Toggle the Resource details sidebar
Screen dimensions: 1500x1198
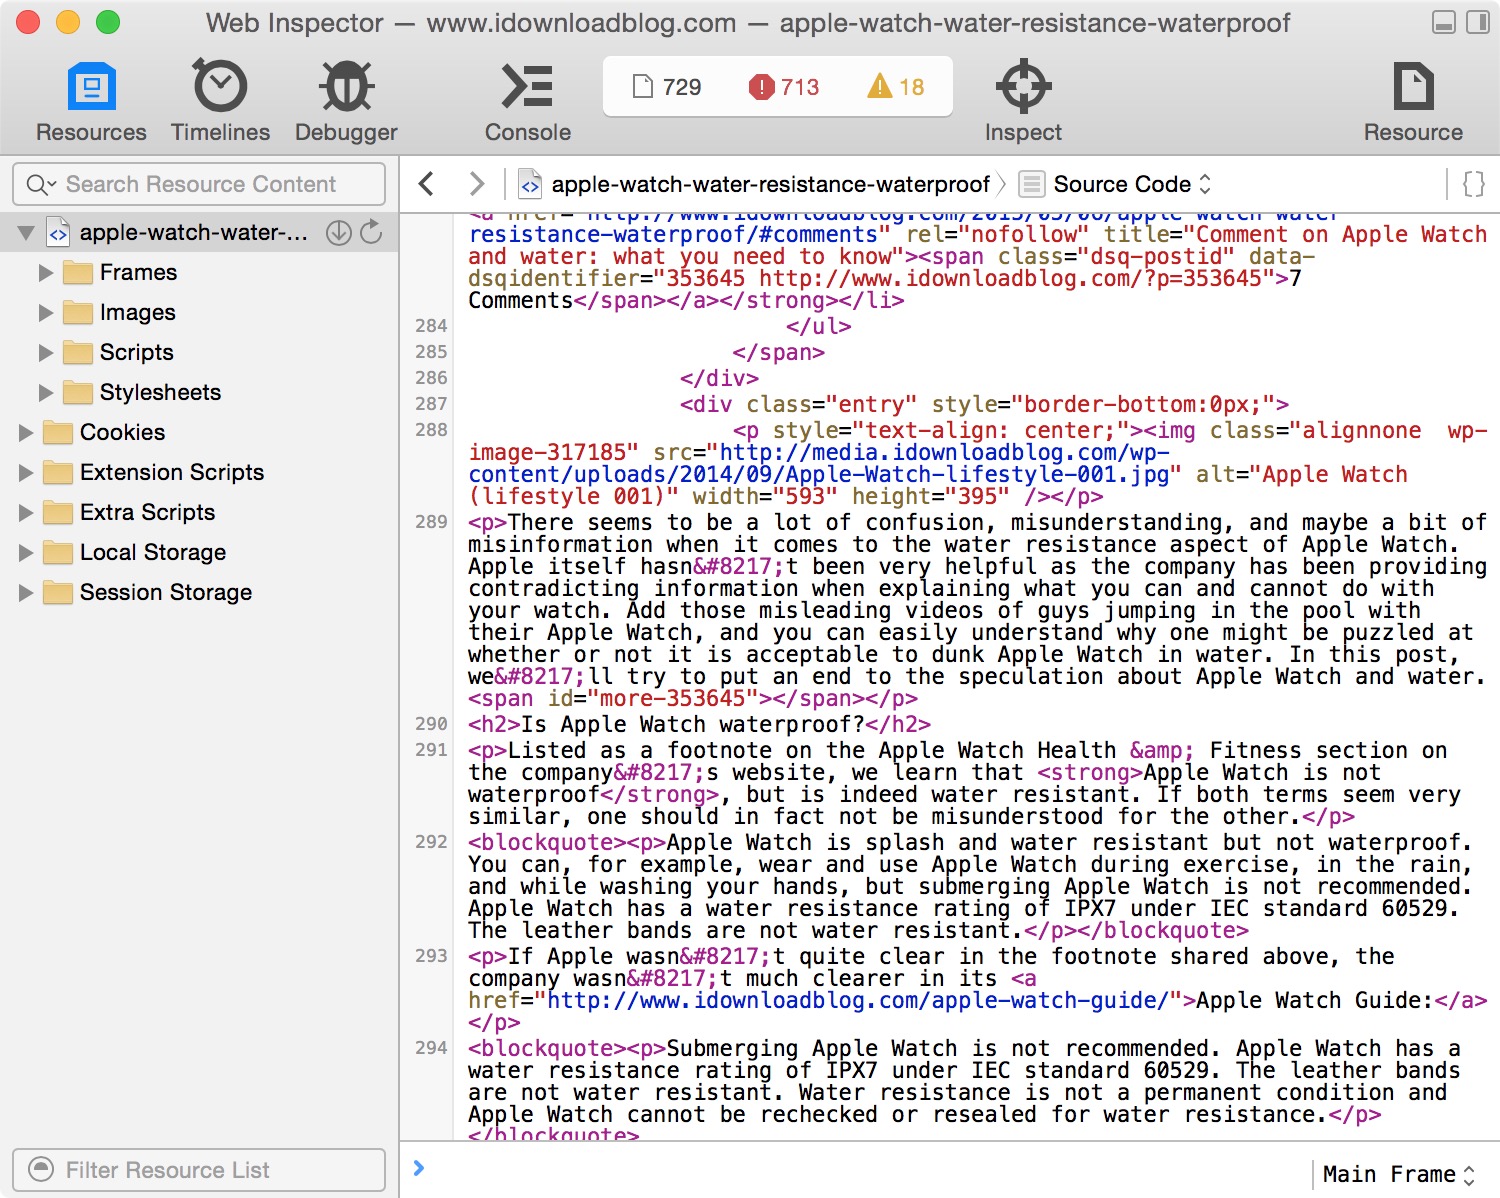tap(1413, 102)
